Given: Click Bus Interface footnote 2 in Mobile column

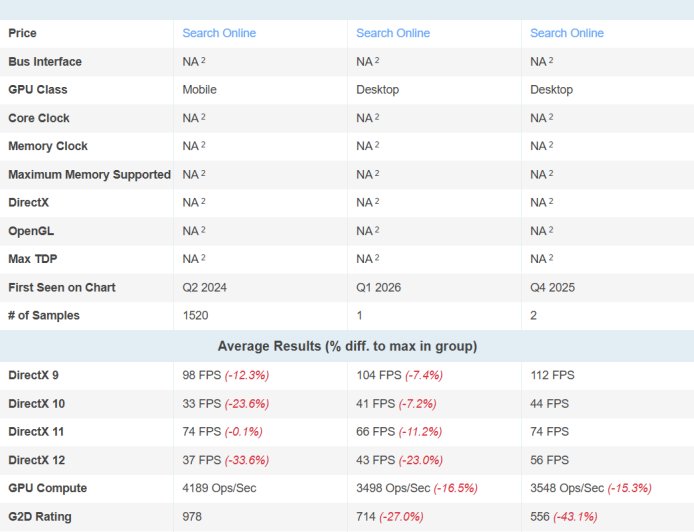Looking at the screenshot, I should pyautogui.click(x=204, y=61).
